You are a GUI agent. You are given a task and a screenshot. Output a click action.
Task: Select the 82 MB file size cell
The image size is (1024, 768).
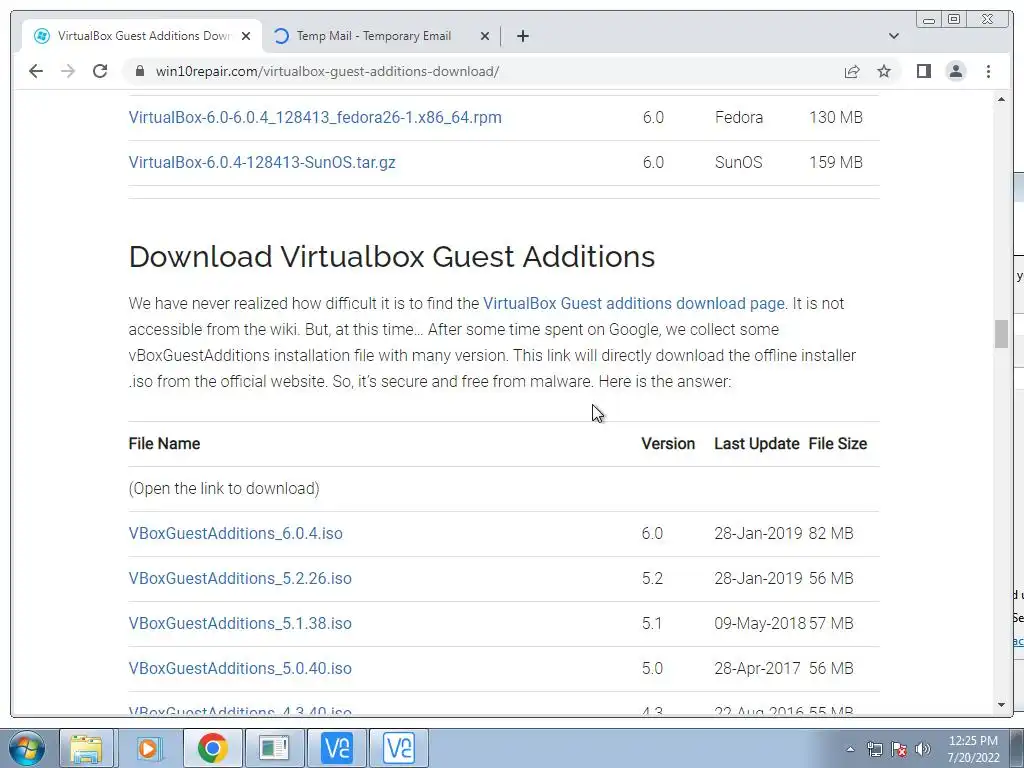(x=831, y=534)
